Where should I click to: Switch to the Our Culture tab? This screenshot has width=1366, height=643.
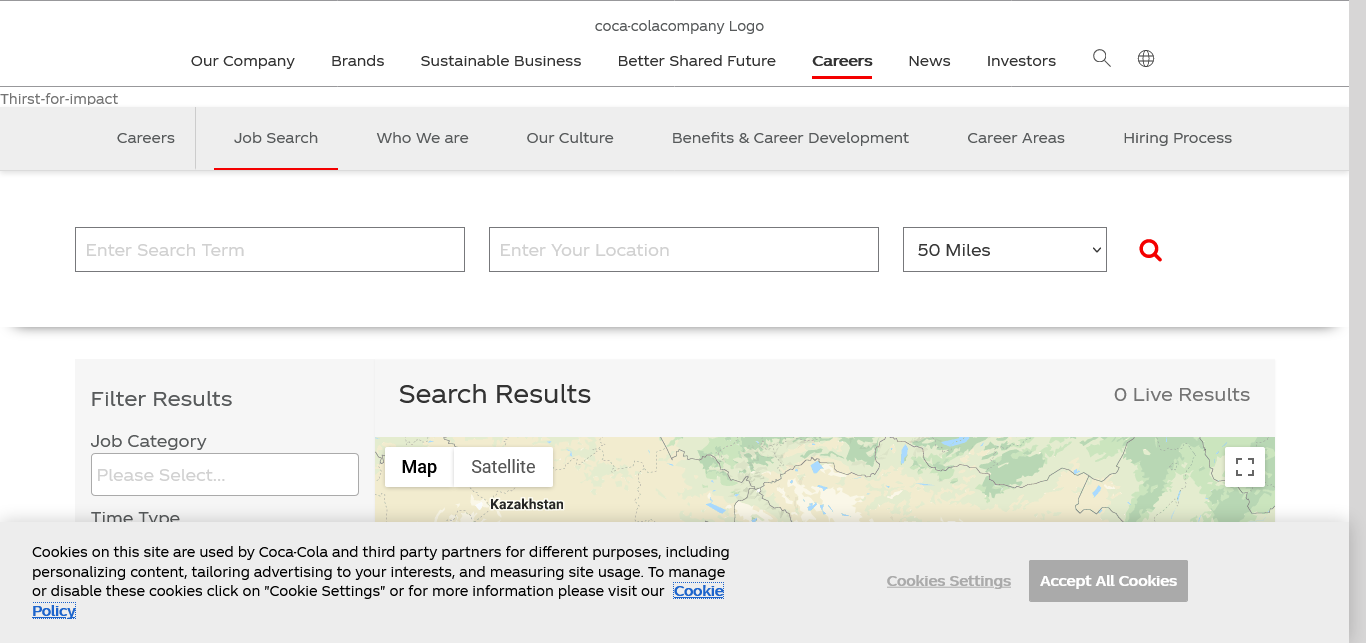pos(570,138)
